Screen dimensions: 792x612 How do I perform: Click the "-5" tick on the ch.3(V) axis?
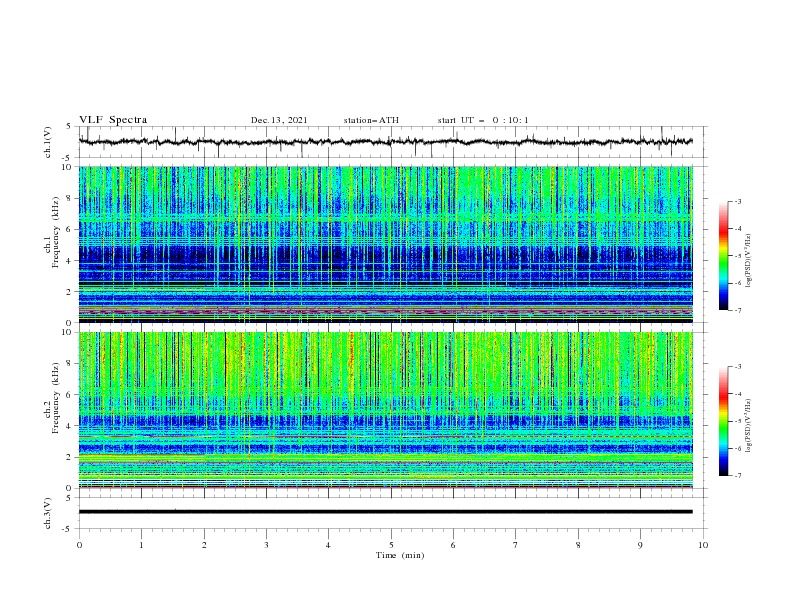(68, 529)
